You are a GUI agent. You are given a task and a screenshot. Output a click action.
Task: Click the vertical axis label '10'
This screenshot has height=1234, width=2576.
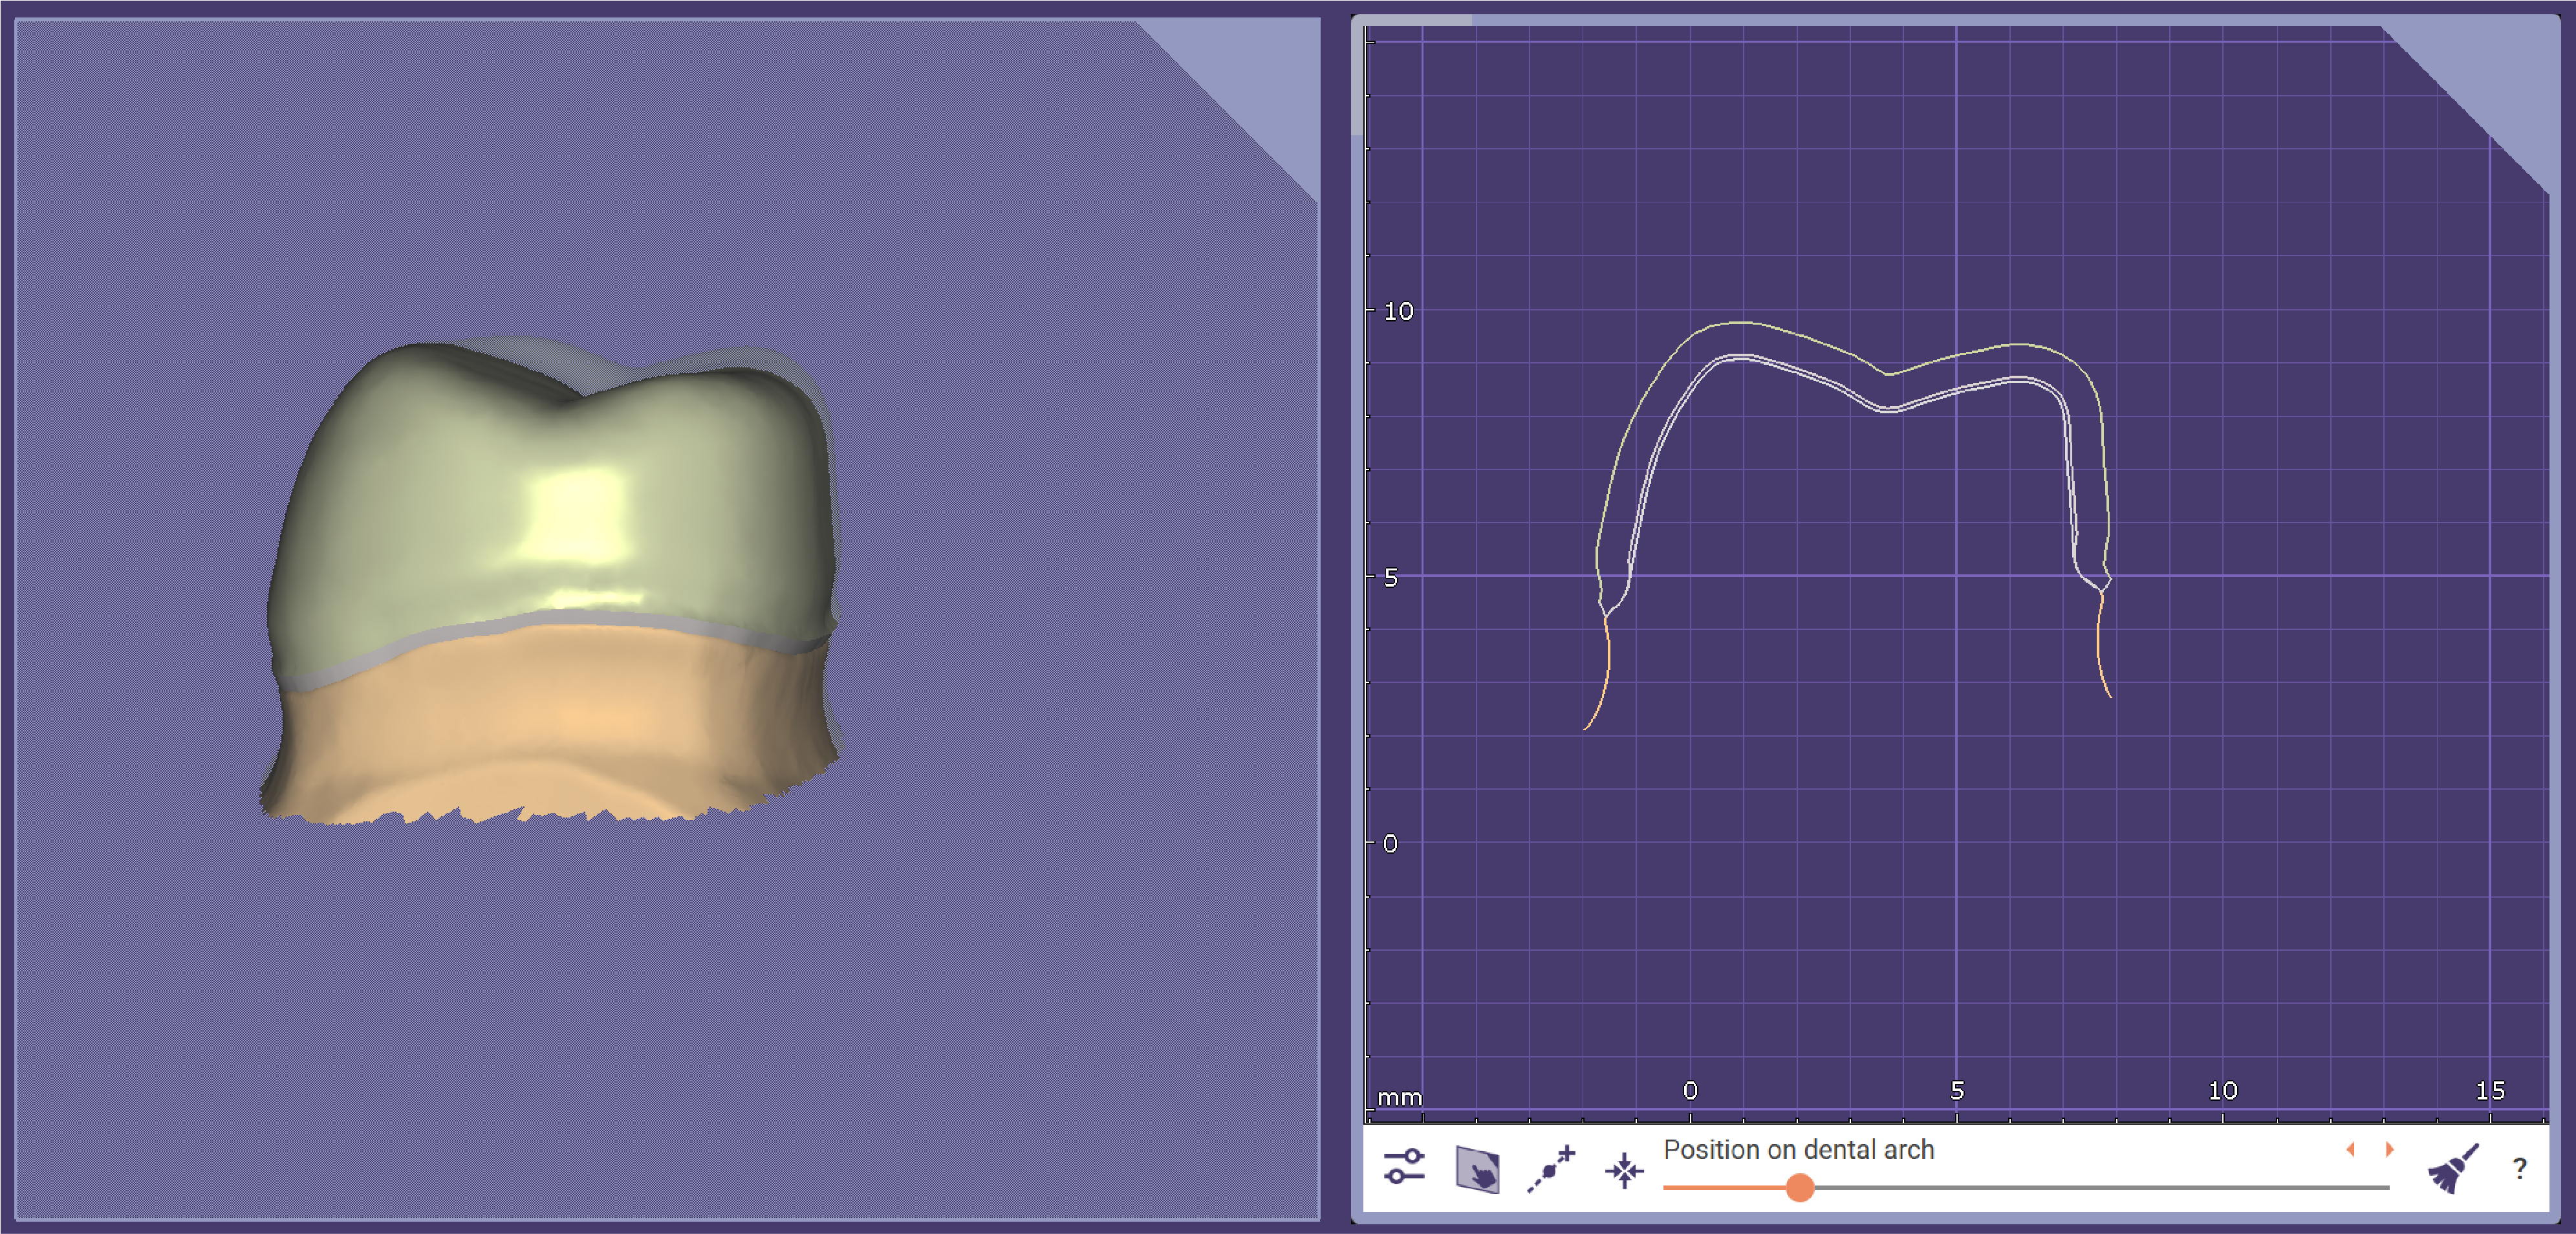[1398, 311]
